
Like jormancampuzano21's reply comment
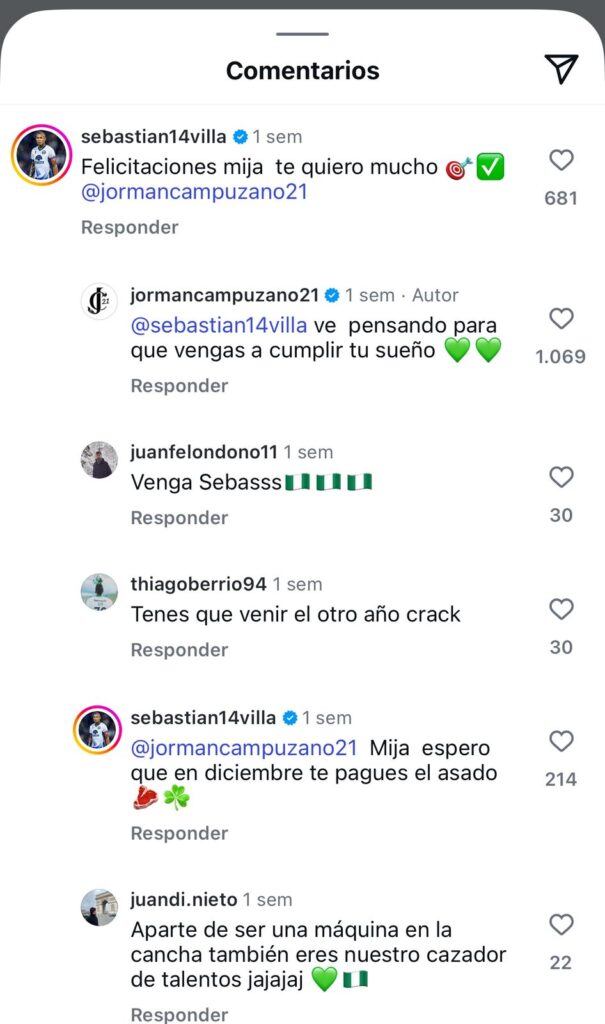pyautogui.click(x=561, y=319)
